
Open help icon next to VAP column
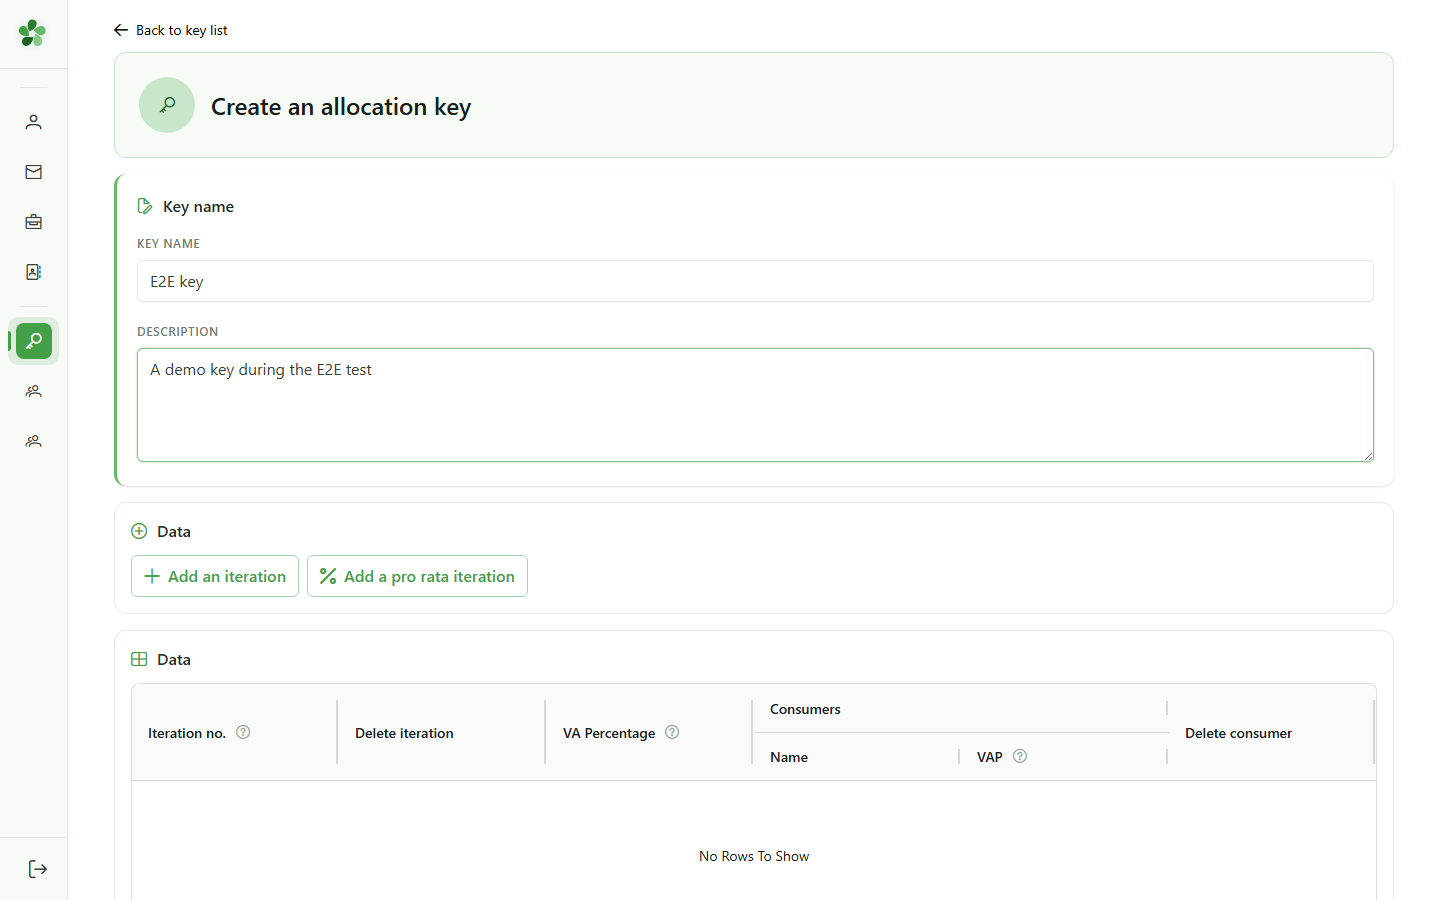point(1020,756)
